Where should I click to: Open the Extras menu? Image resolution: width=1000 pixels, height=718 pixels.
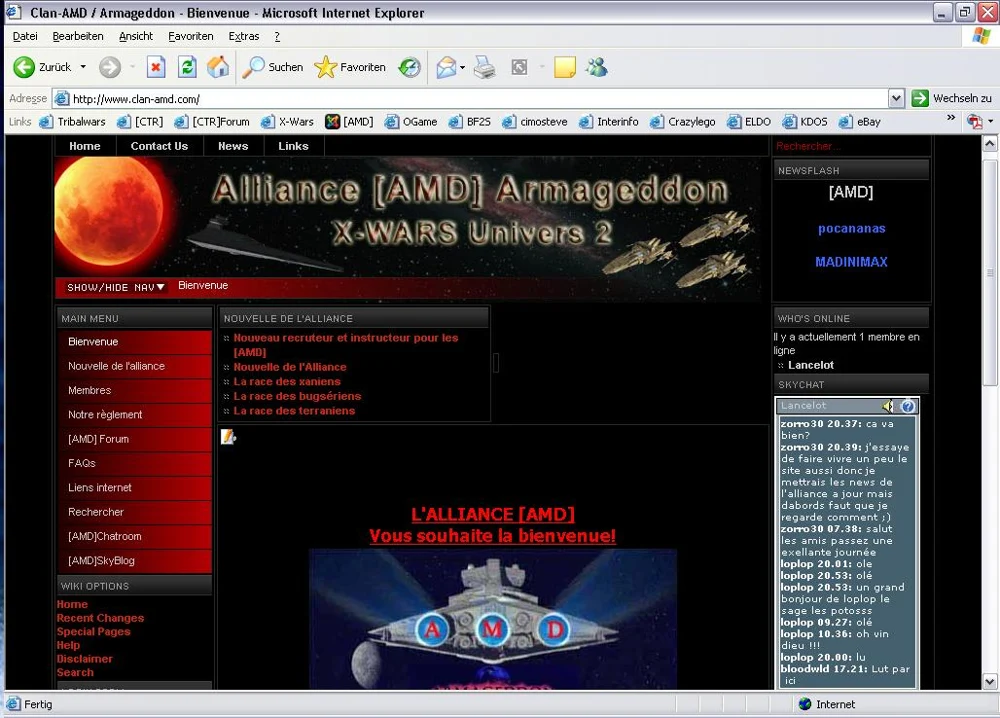pos(244,36)
